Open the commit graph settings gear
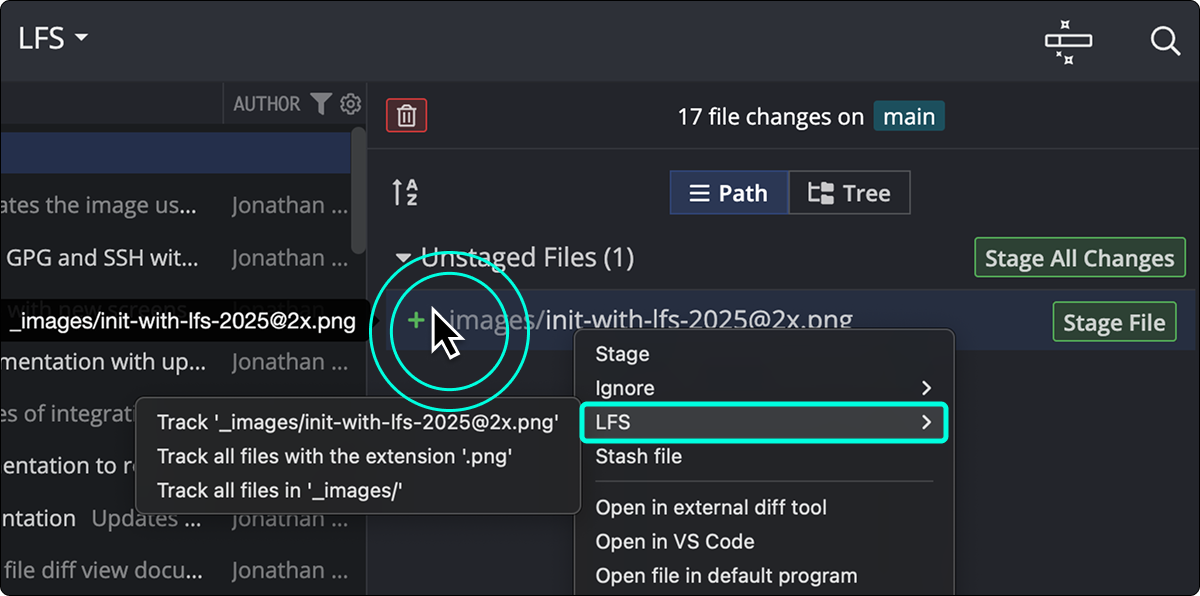The width and height of the screenshot is (1200, 596). tap(350, 103)
